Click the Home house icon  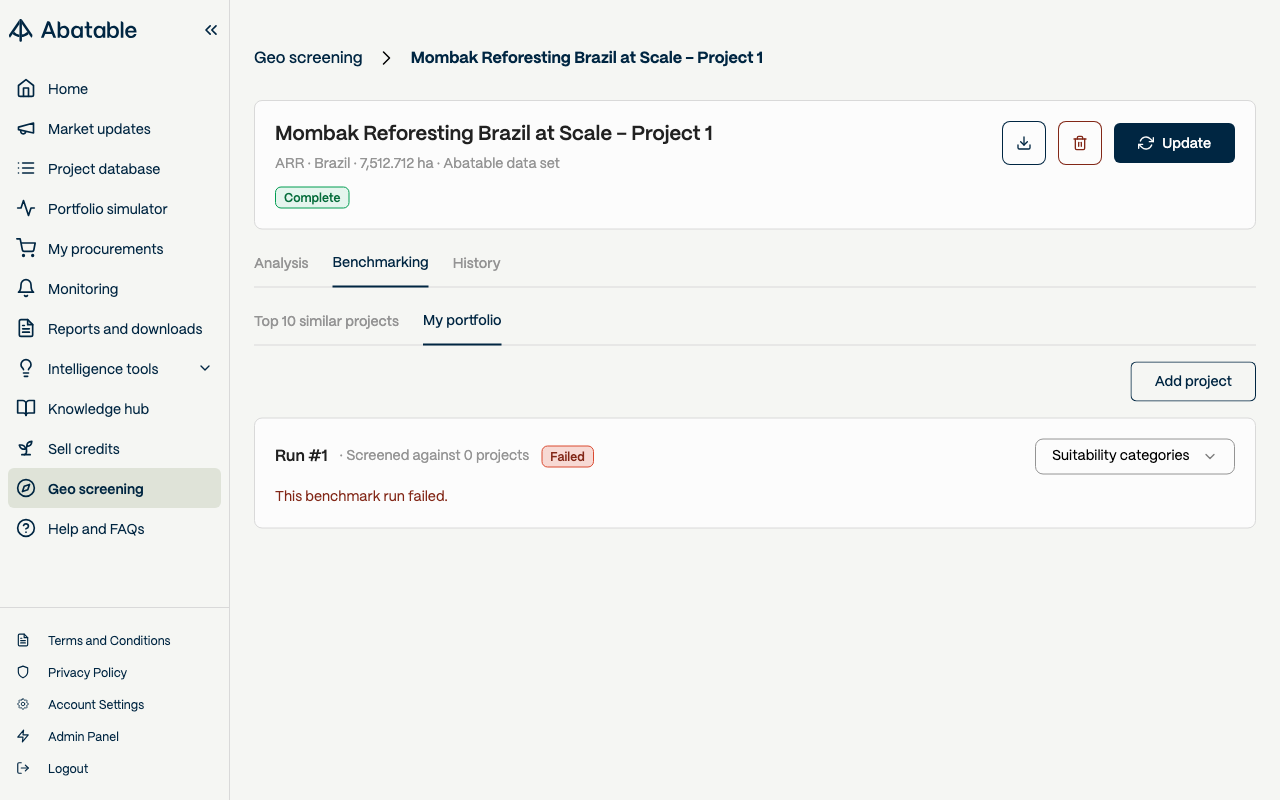click(27, 89)
